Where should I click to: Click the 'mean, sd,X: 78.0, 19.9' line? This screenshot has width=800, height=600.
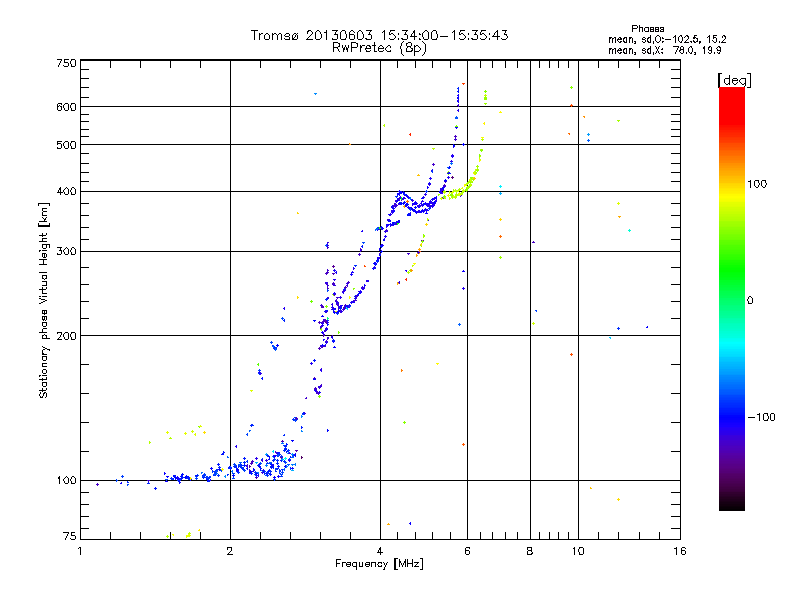tap(664, 50)
